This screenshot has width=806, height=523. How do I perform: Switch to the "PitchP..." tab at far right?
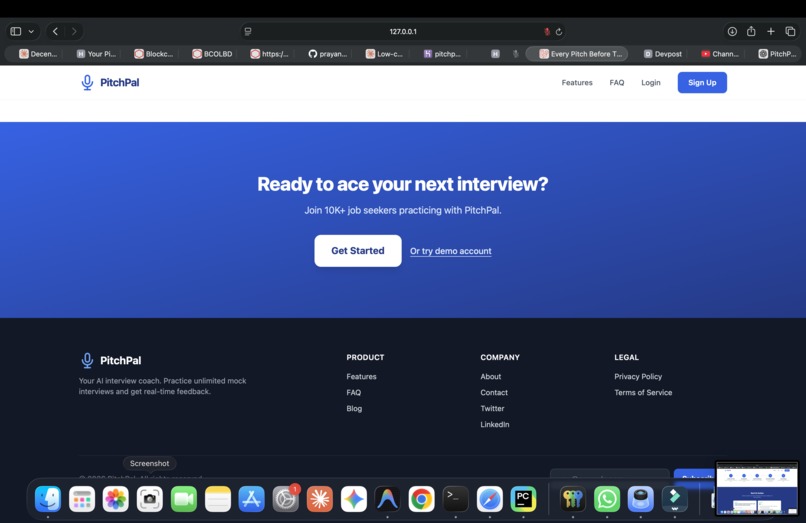pos(777,53)
